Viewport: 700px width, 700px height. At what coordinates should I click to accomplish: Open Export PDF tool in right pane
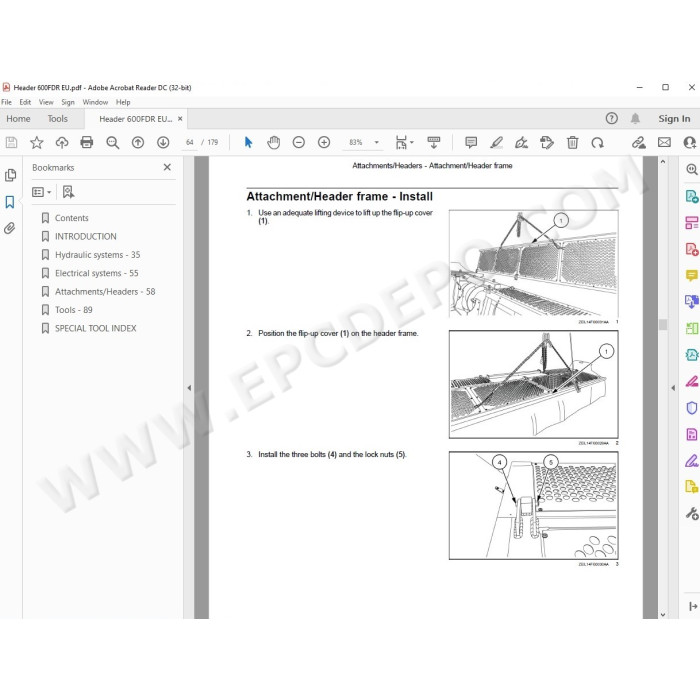pyautogui.click(x=692, y=196)
